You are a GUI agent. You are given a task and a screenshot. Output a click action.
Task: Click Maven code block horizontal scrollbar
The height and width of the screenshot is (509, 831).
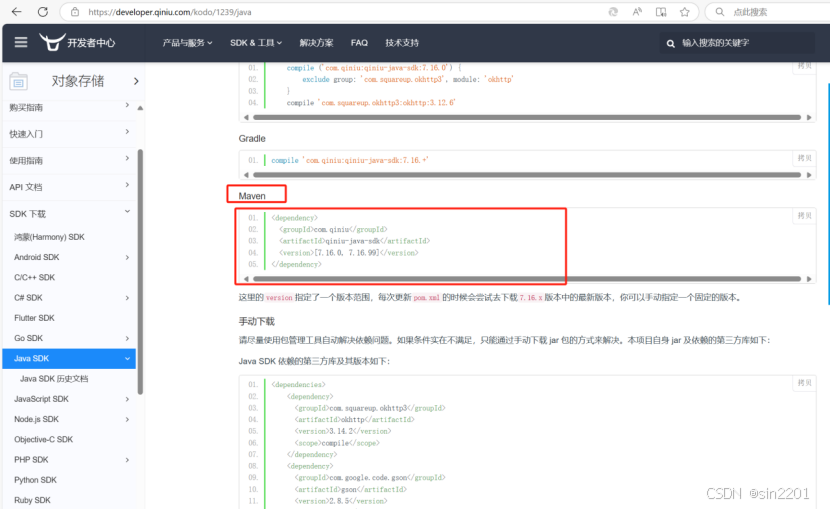pos(527,278)
